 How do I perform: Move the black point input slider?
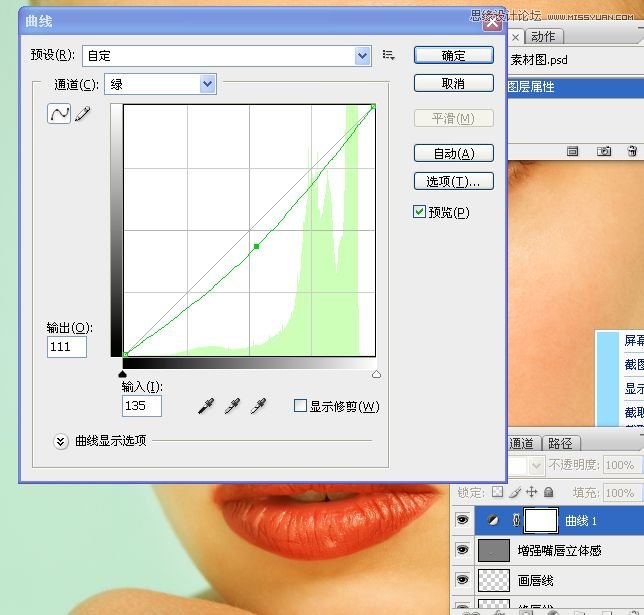[122, 374]
